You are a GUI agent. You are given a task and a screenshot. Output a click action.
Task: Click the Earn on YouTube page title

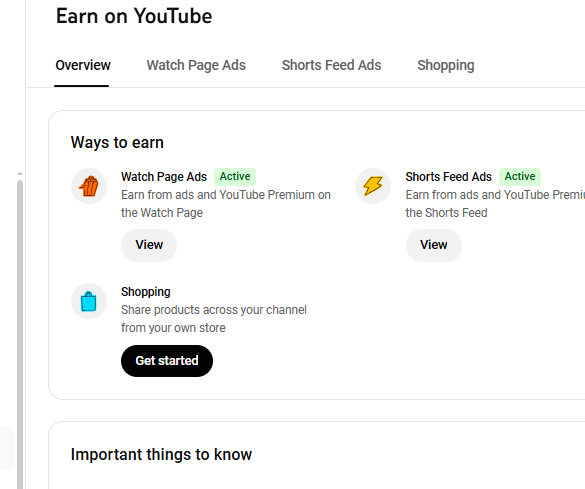tap(134, 16)
